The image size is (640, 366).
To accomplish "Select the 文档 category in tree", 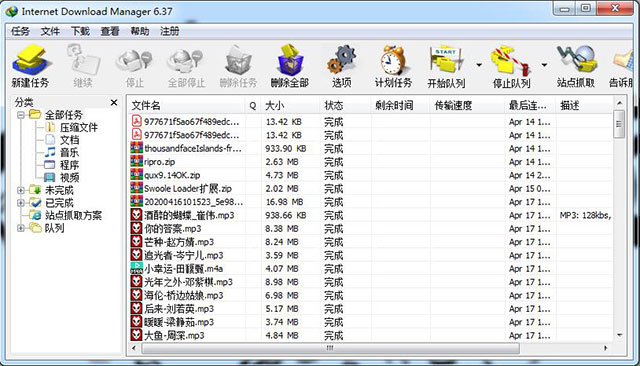I will pos(69,140).
